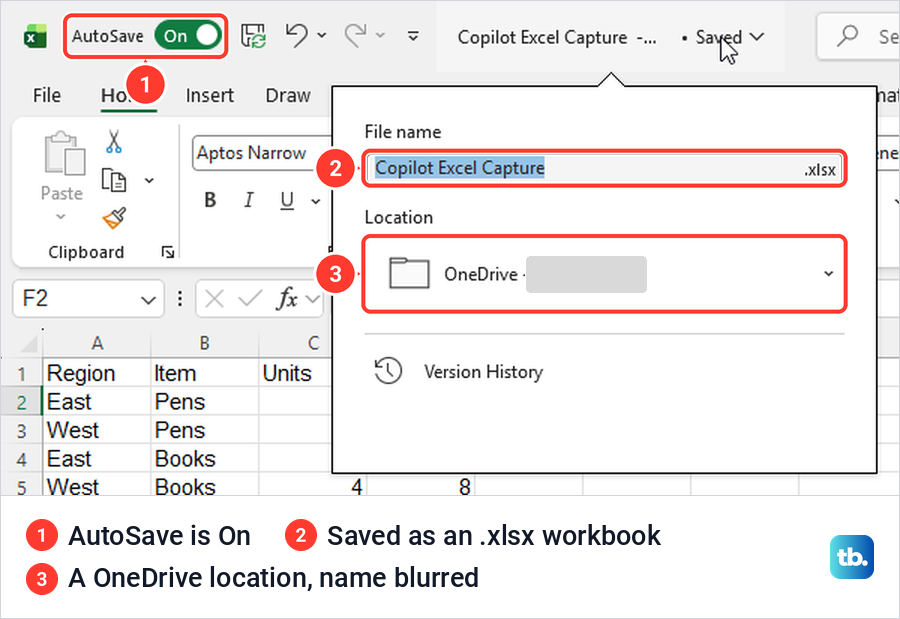900x619 pixels.
Task: Click the Excel app icon
Action: point(35,37)
